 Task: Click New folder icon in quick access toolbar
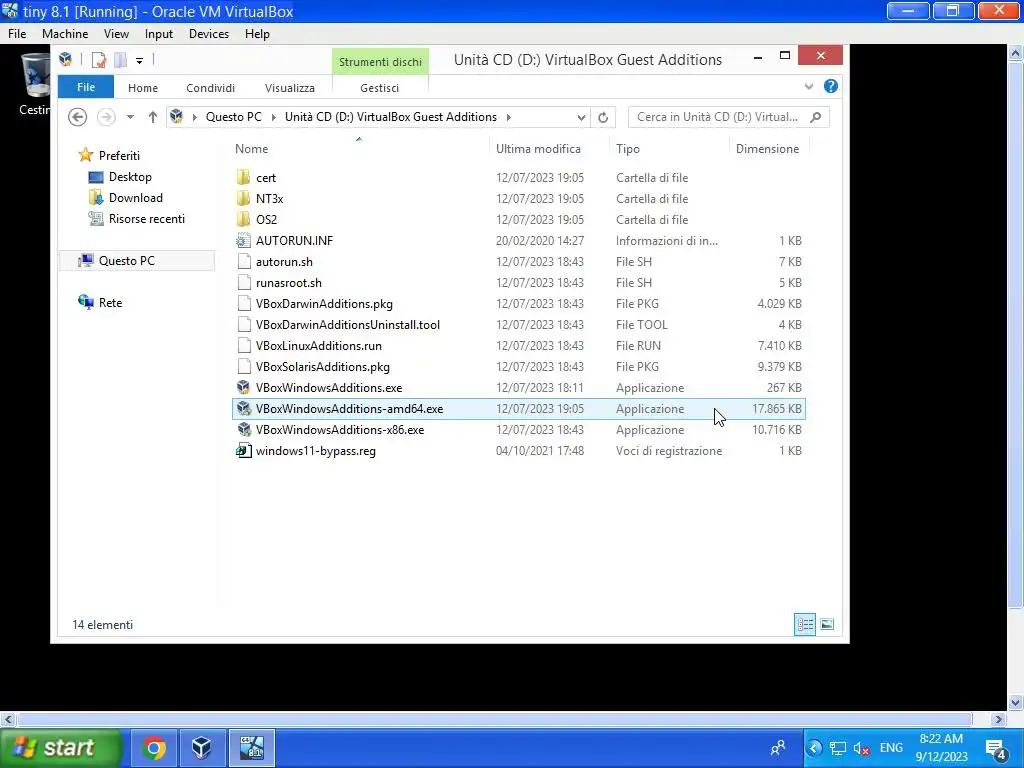(120, 60)
